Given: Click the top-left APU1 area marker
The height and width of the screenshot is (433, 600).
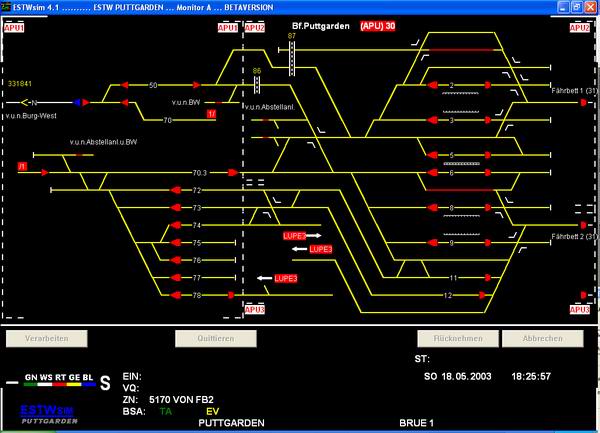Looking at the screenshot, I should point(13,28).
